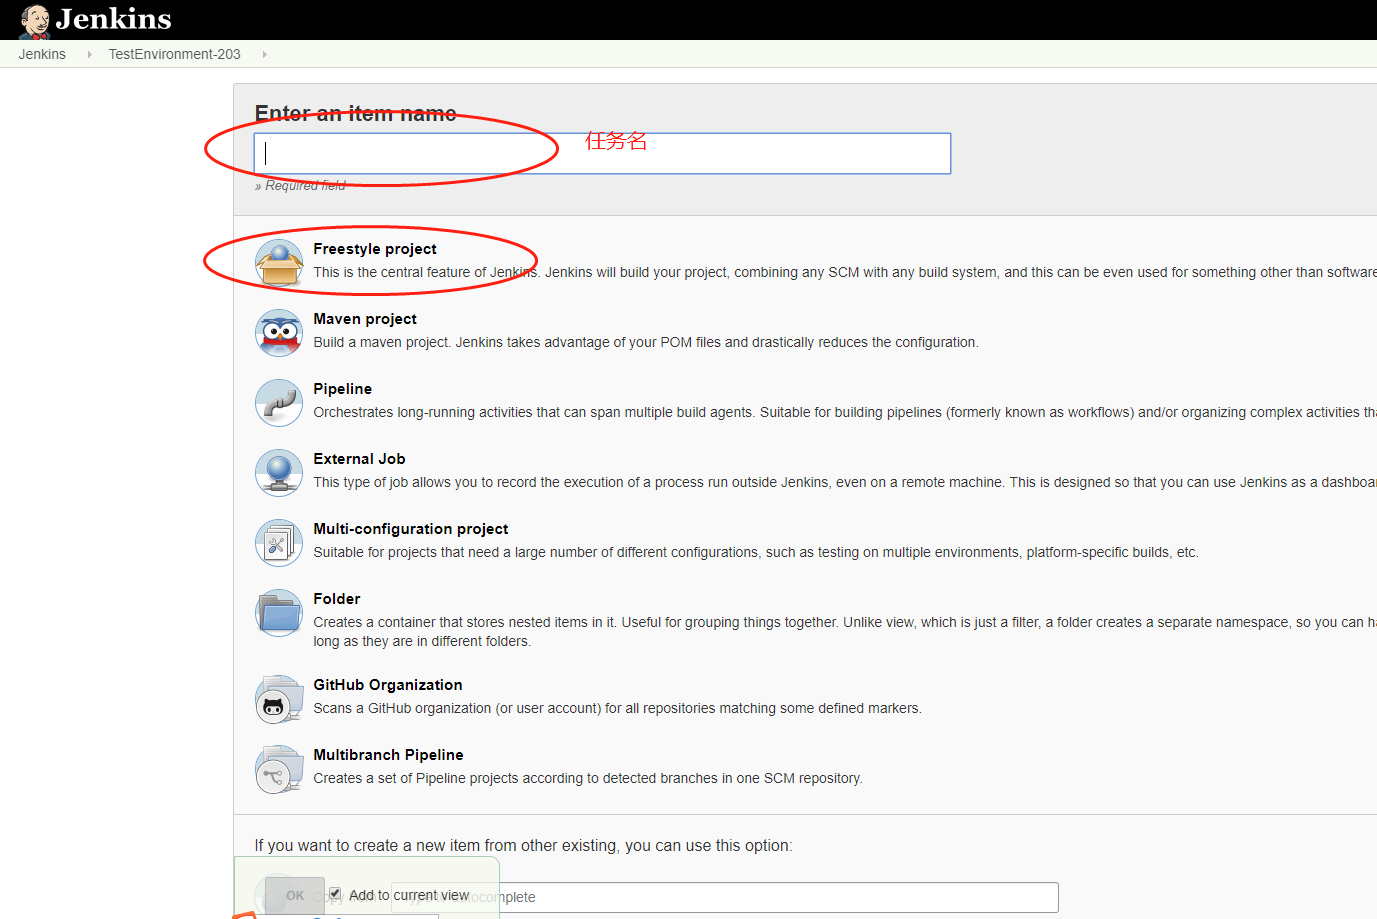Pick the Multi-configuration project icon
Image resolution: width=1377 pixels, height=919 pixels.
pyautogui.click(x=279, y=543)
